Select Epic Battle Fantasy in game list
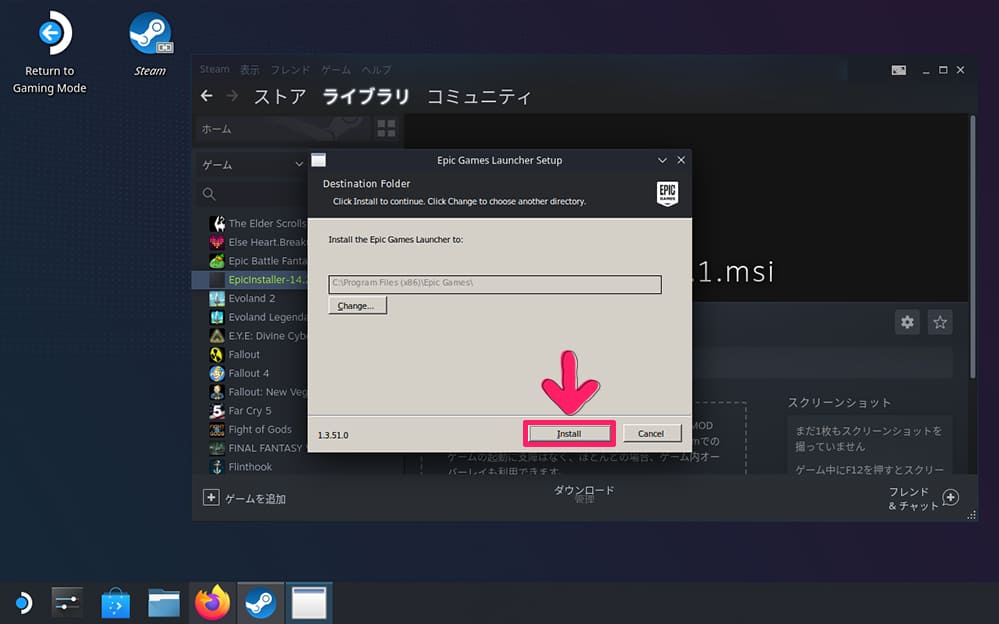Screen dimensions: 999x624 [267, 261]
